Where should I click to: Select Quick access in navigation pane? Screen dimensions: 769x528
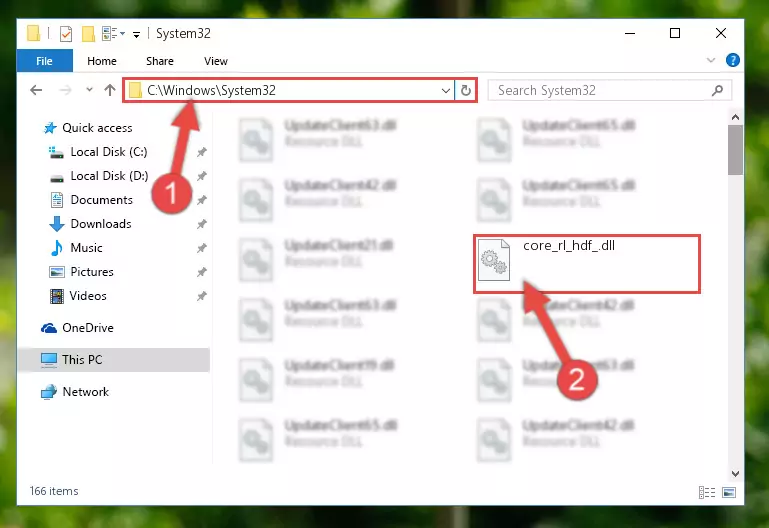tap(88, 128)
